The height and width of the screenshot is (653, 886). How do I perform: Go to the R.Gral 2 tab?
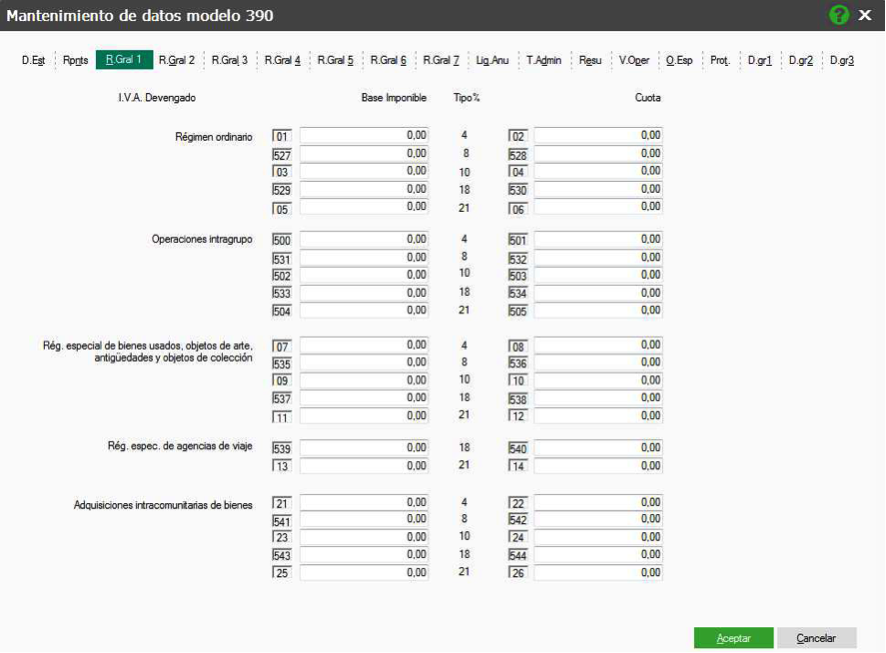coord(177,60)
